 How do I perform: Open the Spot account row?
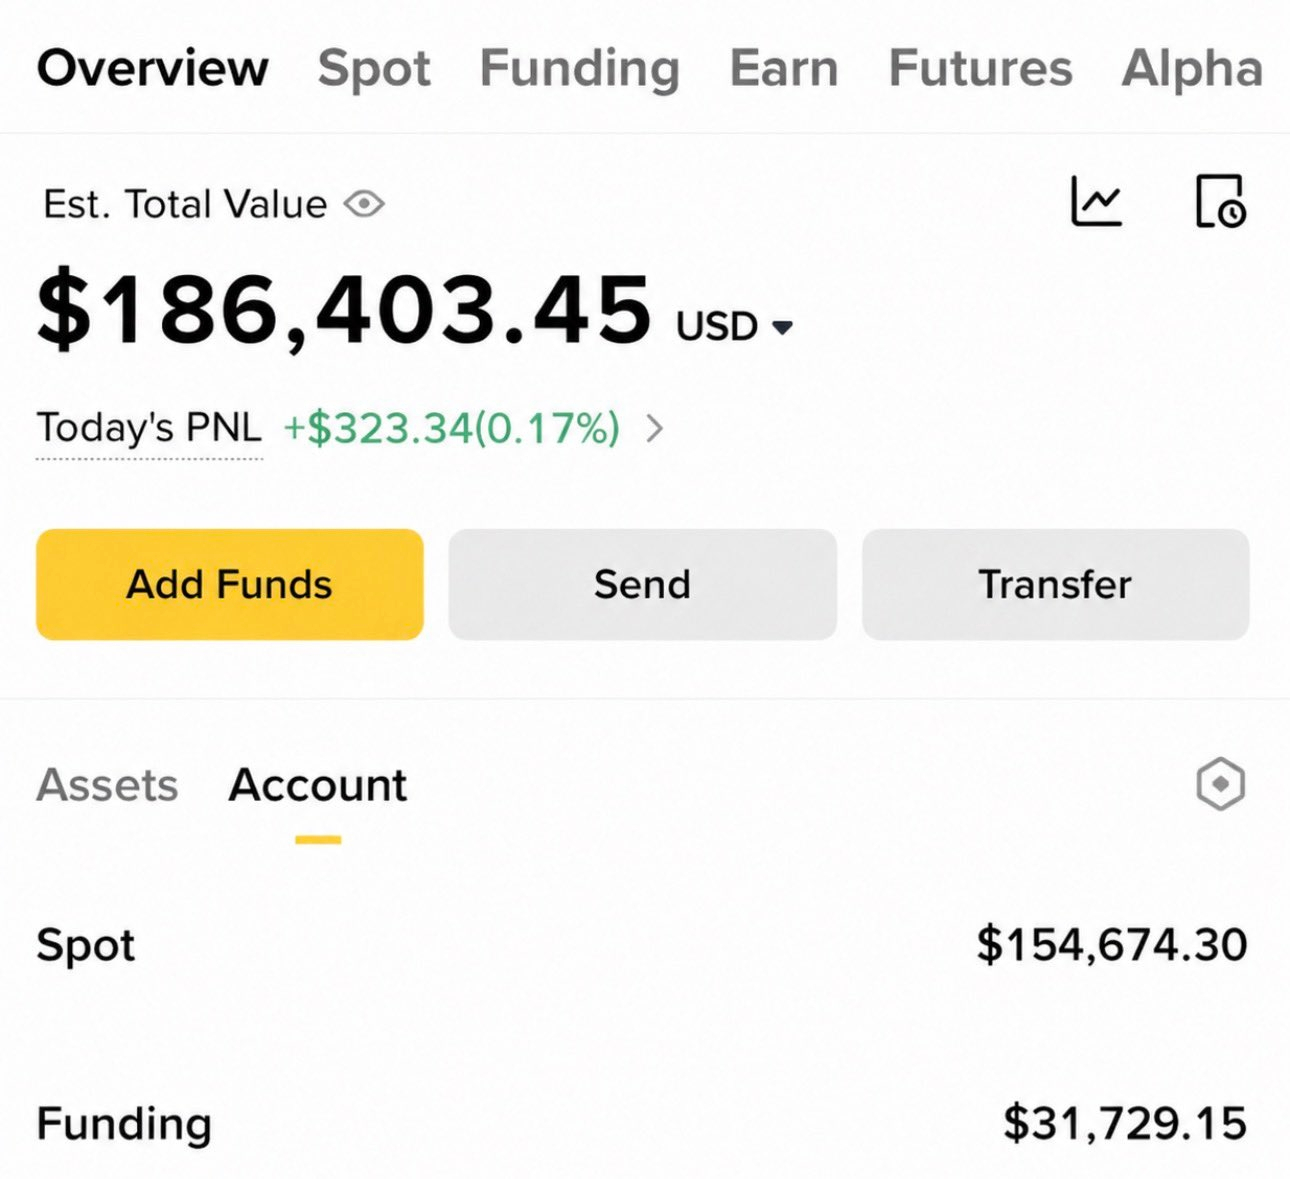pos(642,945)
